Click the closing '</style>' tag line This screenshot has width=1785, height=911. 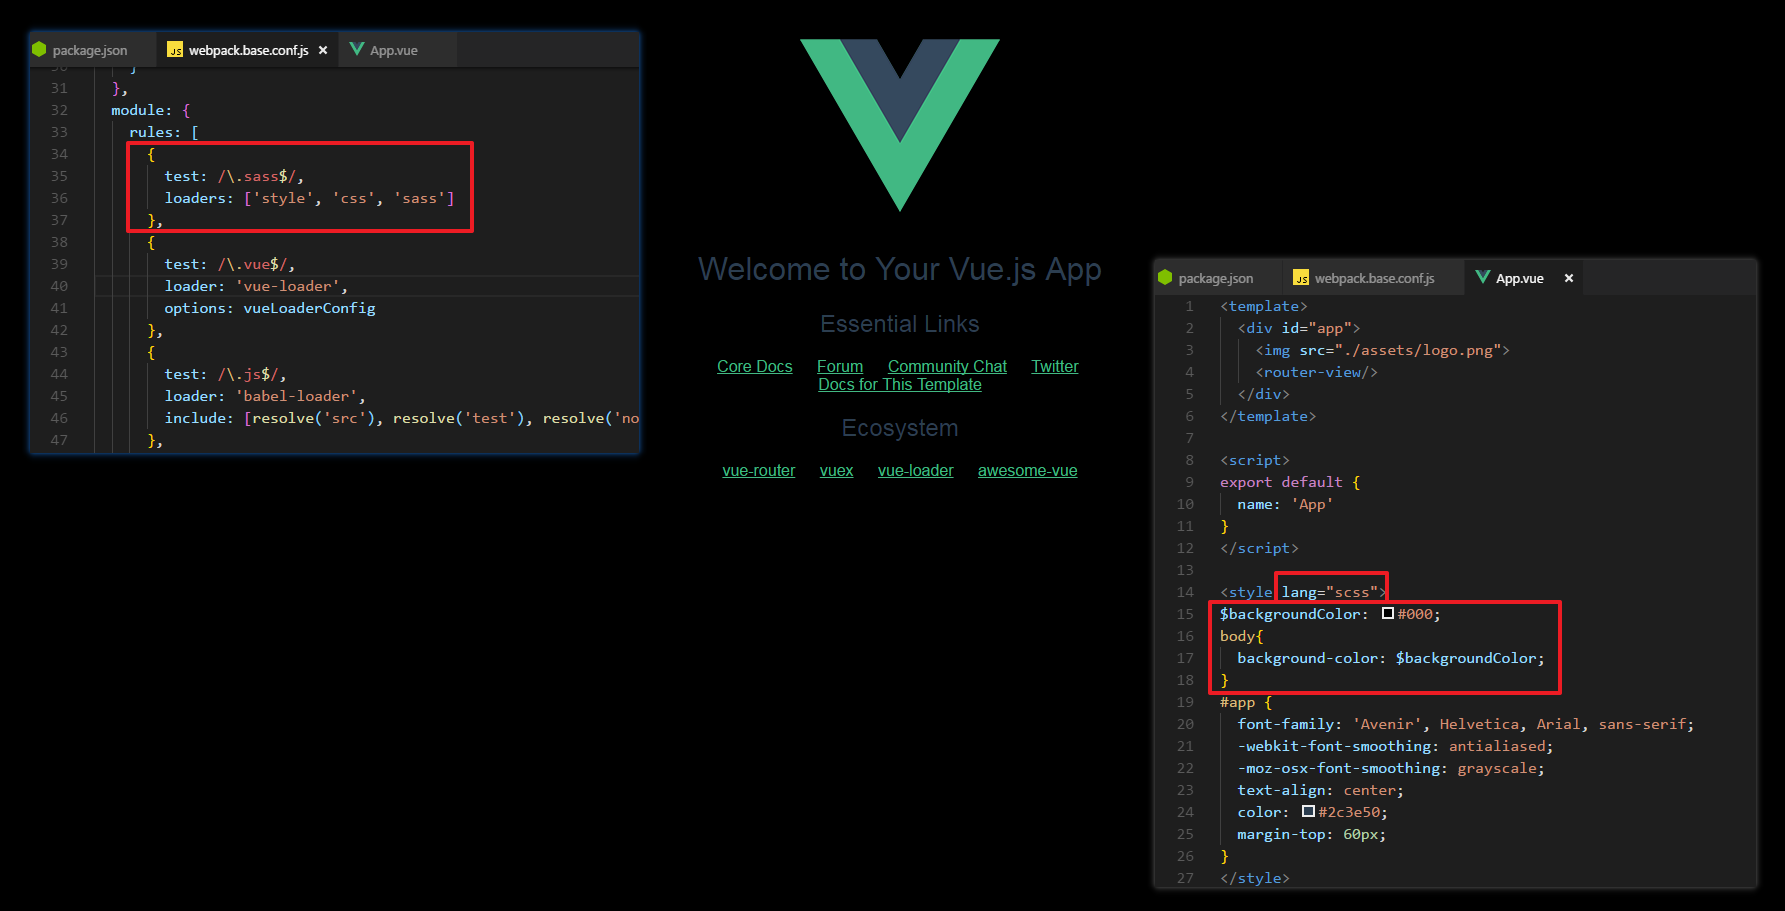[1255, 878]
